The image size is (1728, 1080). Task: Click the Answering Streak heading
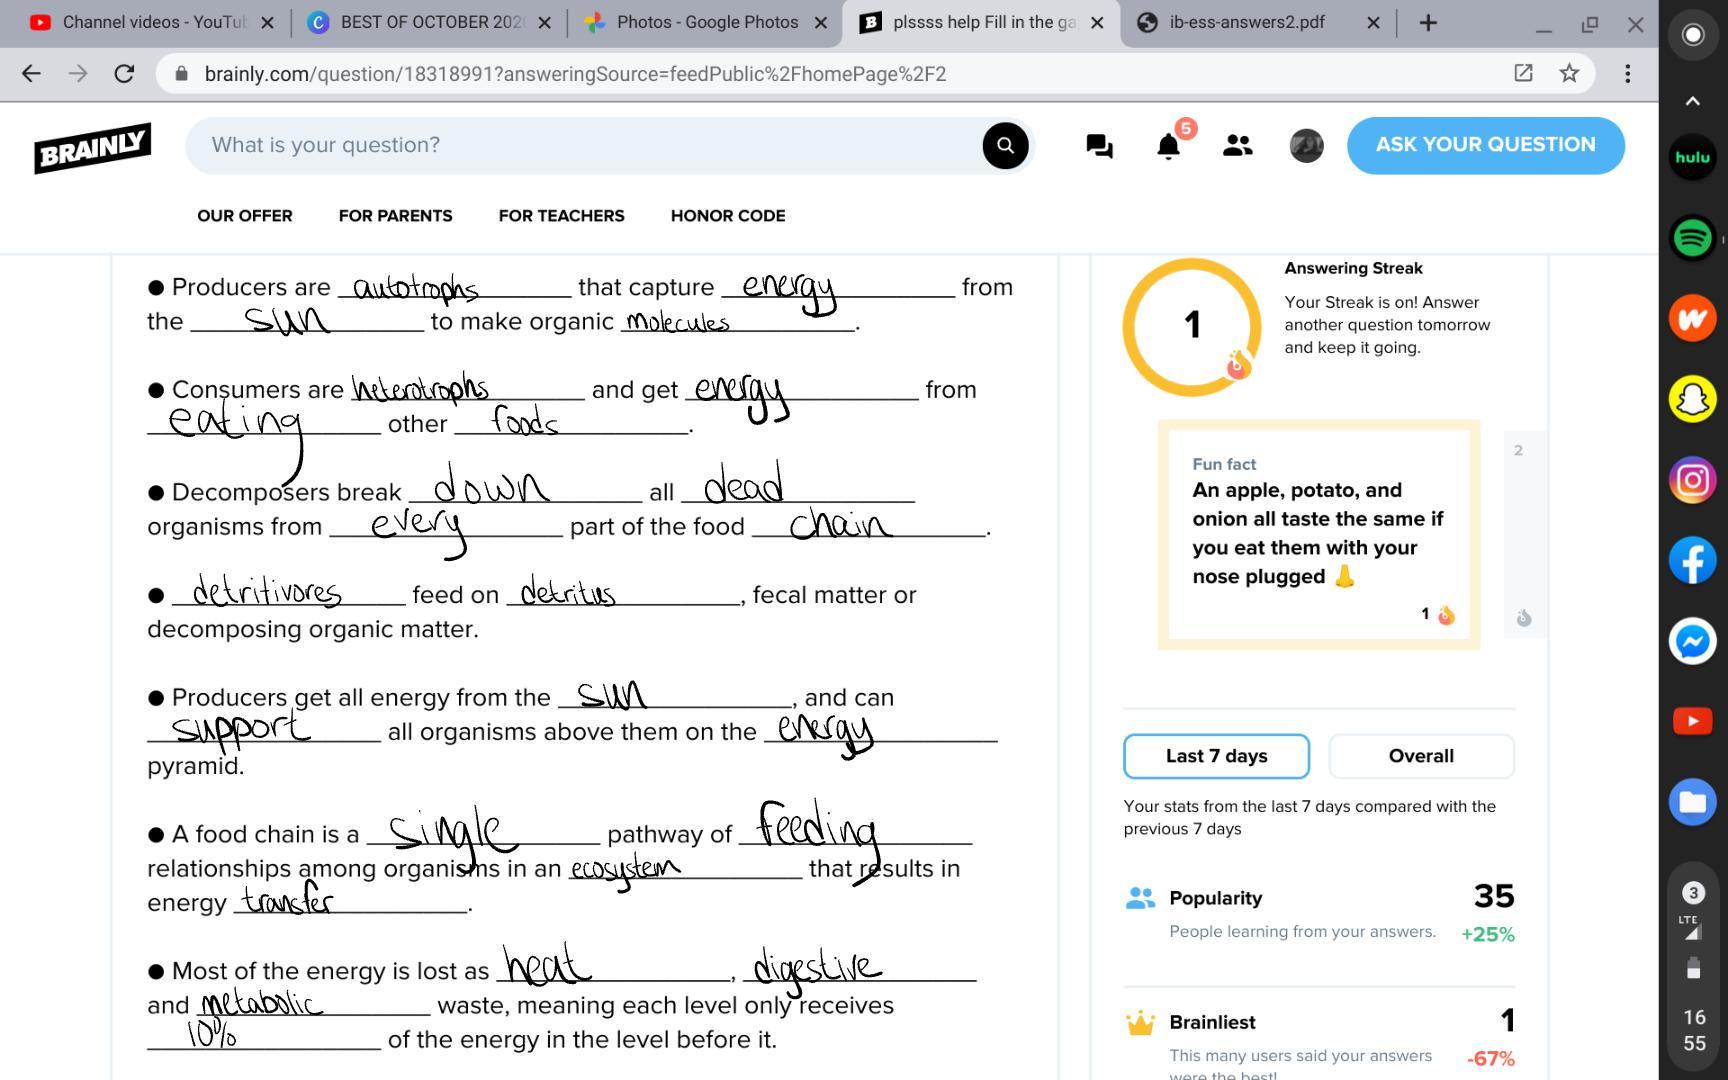1353,268
